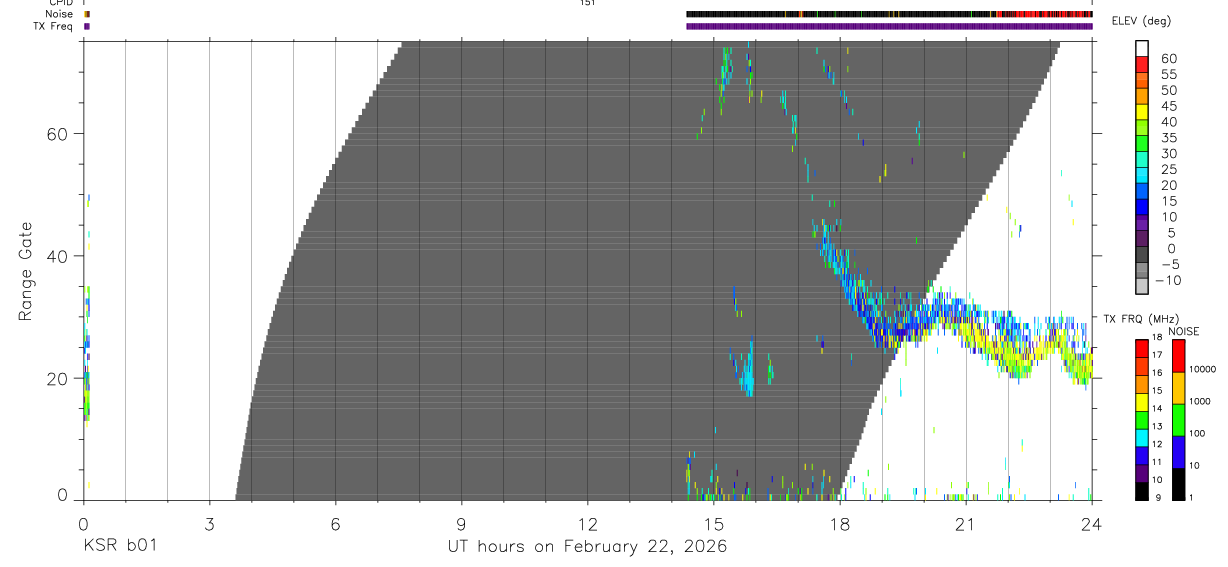Click the '35' label on ELEV scale
This screenshot has height=567, width=1228.
coord(1168,138)
